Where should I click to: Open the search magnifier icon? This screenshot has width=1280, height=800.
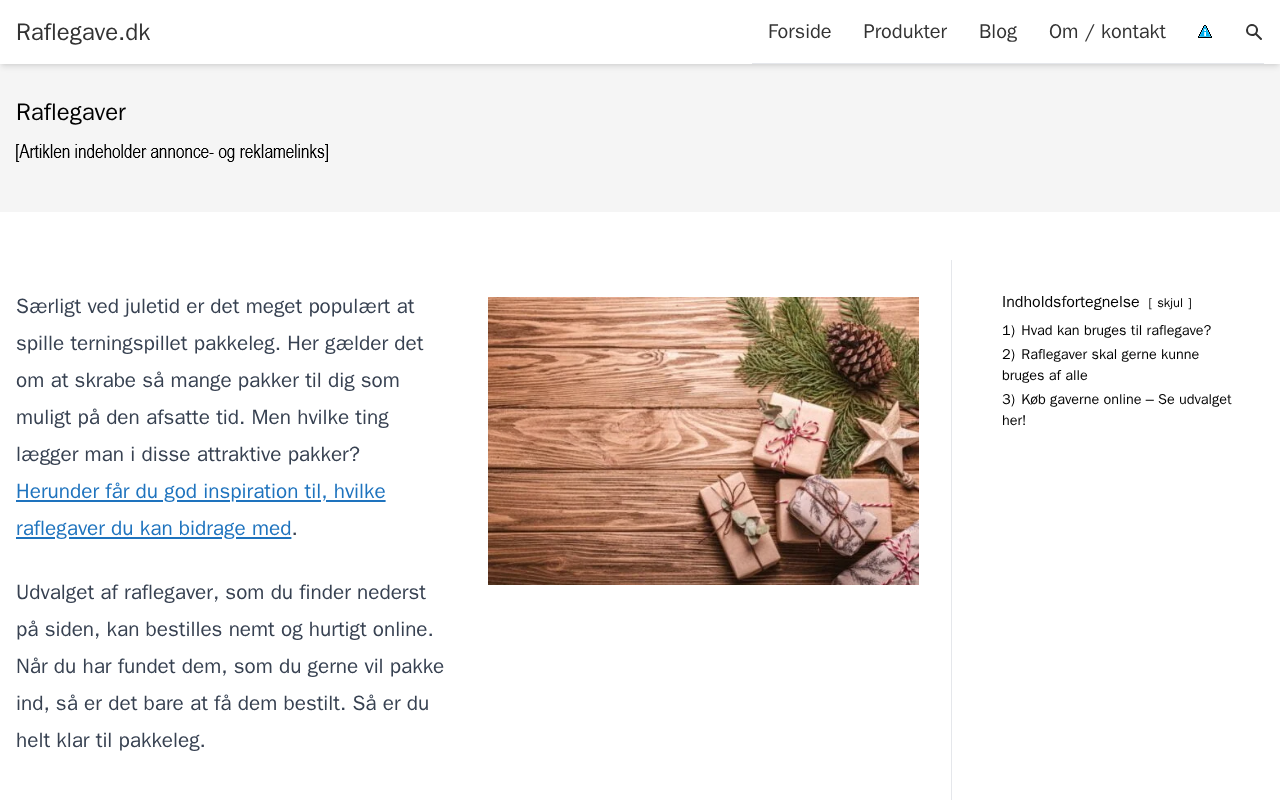tap(1254, 32)
